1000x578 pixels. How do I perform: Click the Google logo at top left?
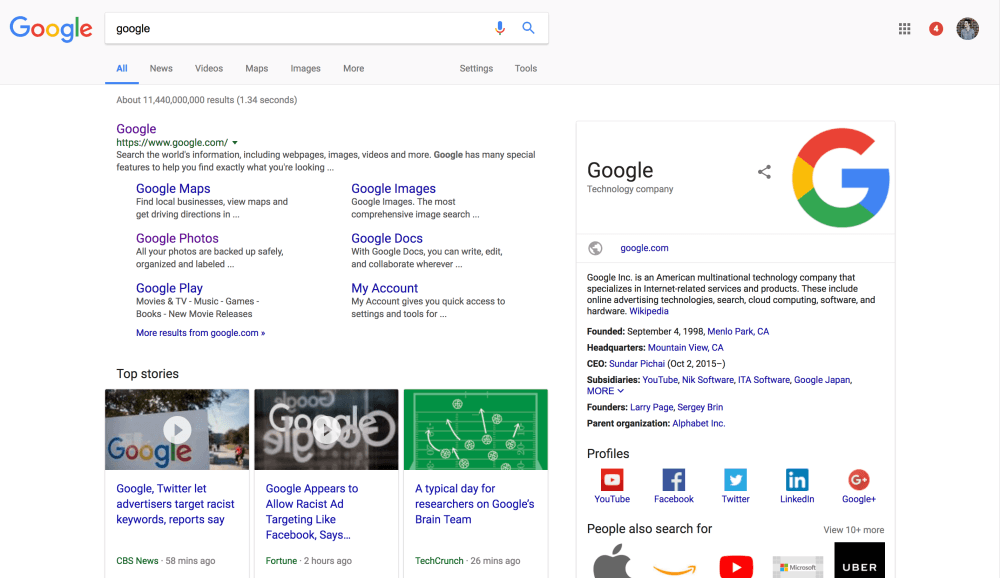click(x=51, y=29)
